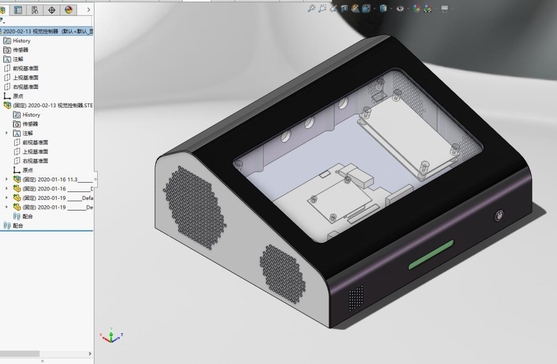Select 右视基准面 plane nested in the .STE component
The height and width of the screenshot is (364, 557).
click(x=31, y=161)
